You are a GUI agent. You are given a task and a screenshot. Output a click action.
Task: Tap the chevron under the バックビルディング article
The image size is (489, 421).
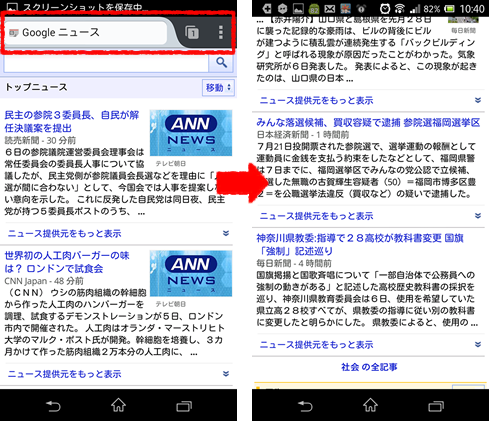coord(478,100)
